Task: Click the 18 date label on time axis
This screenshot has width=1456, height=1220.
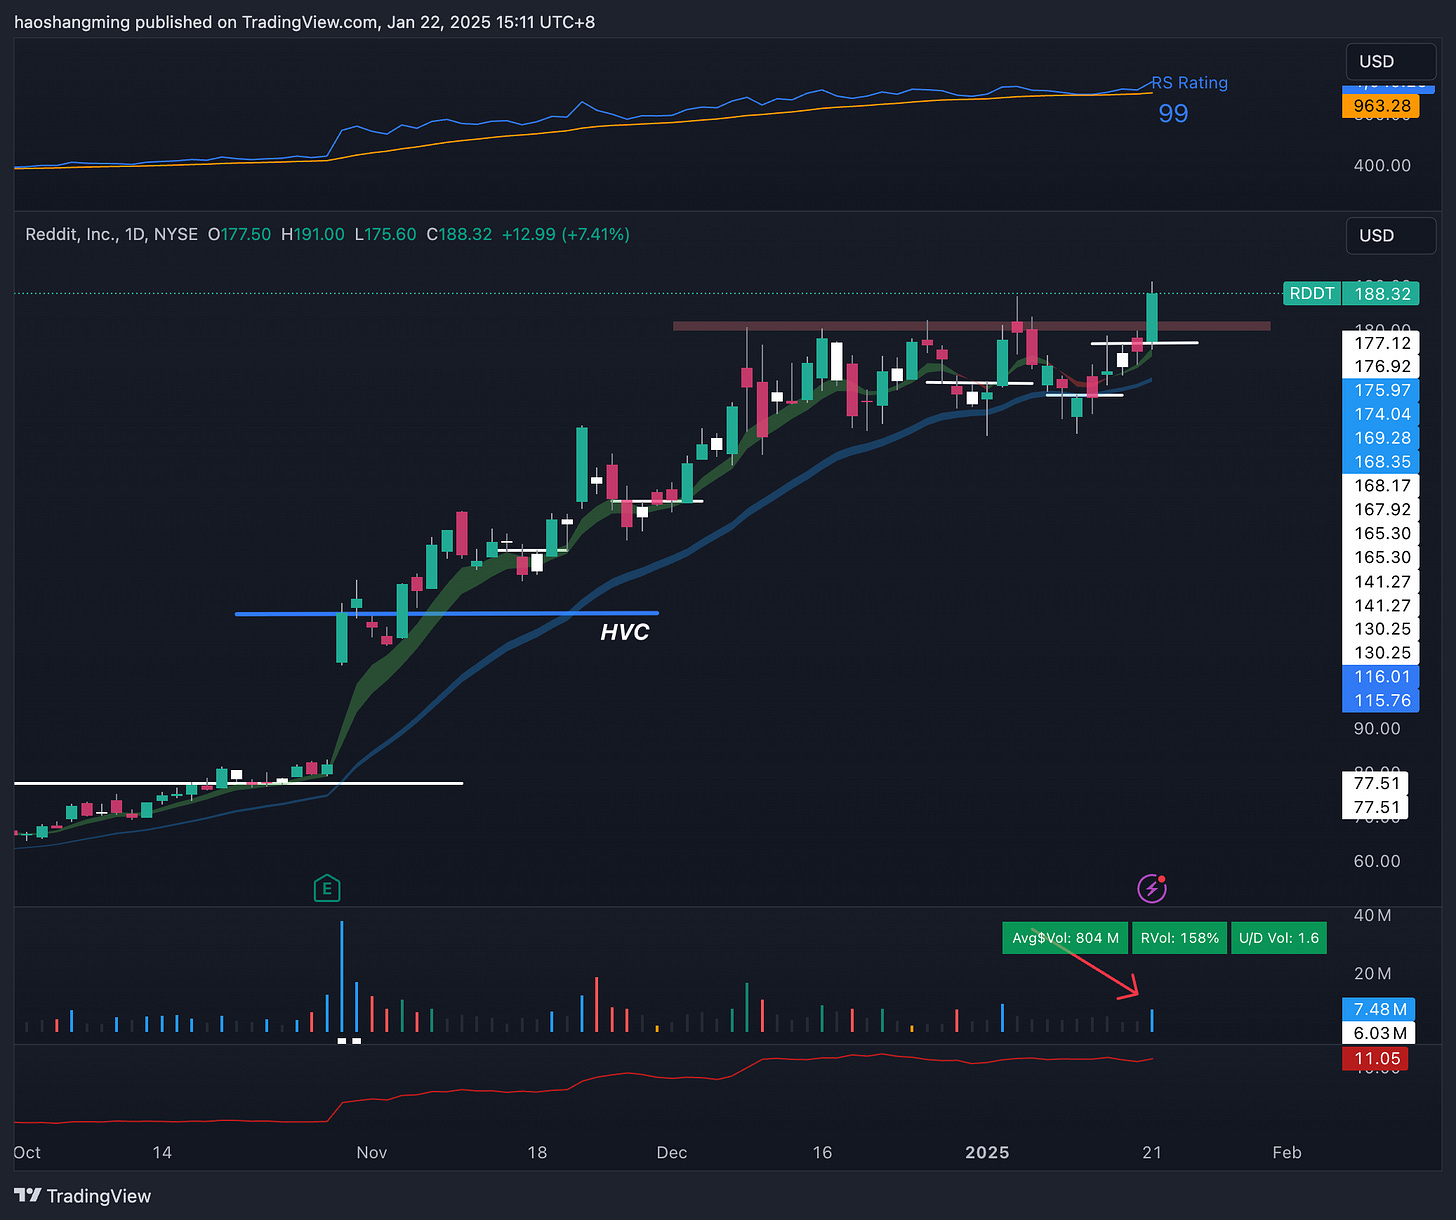Action: [537, 1153]
